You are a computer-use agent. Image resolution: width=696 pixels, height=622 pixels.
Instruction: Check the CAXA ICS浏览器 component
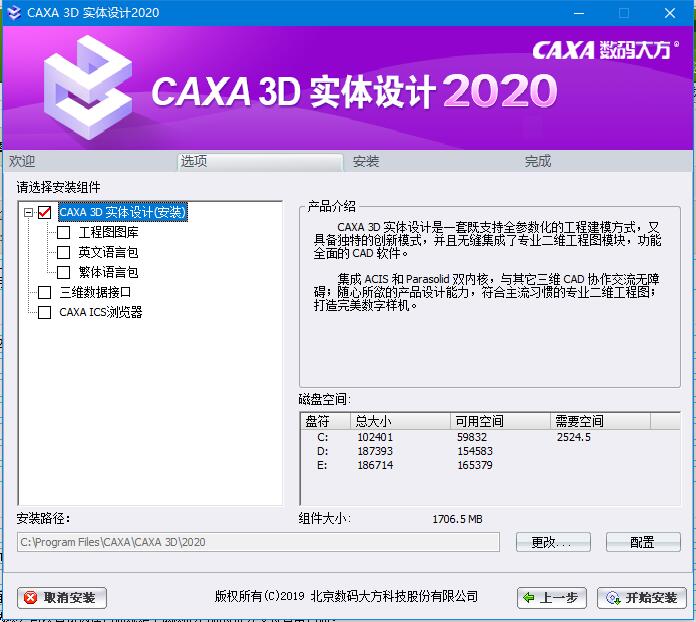coord(44,312)
